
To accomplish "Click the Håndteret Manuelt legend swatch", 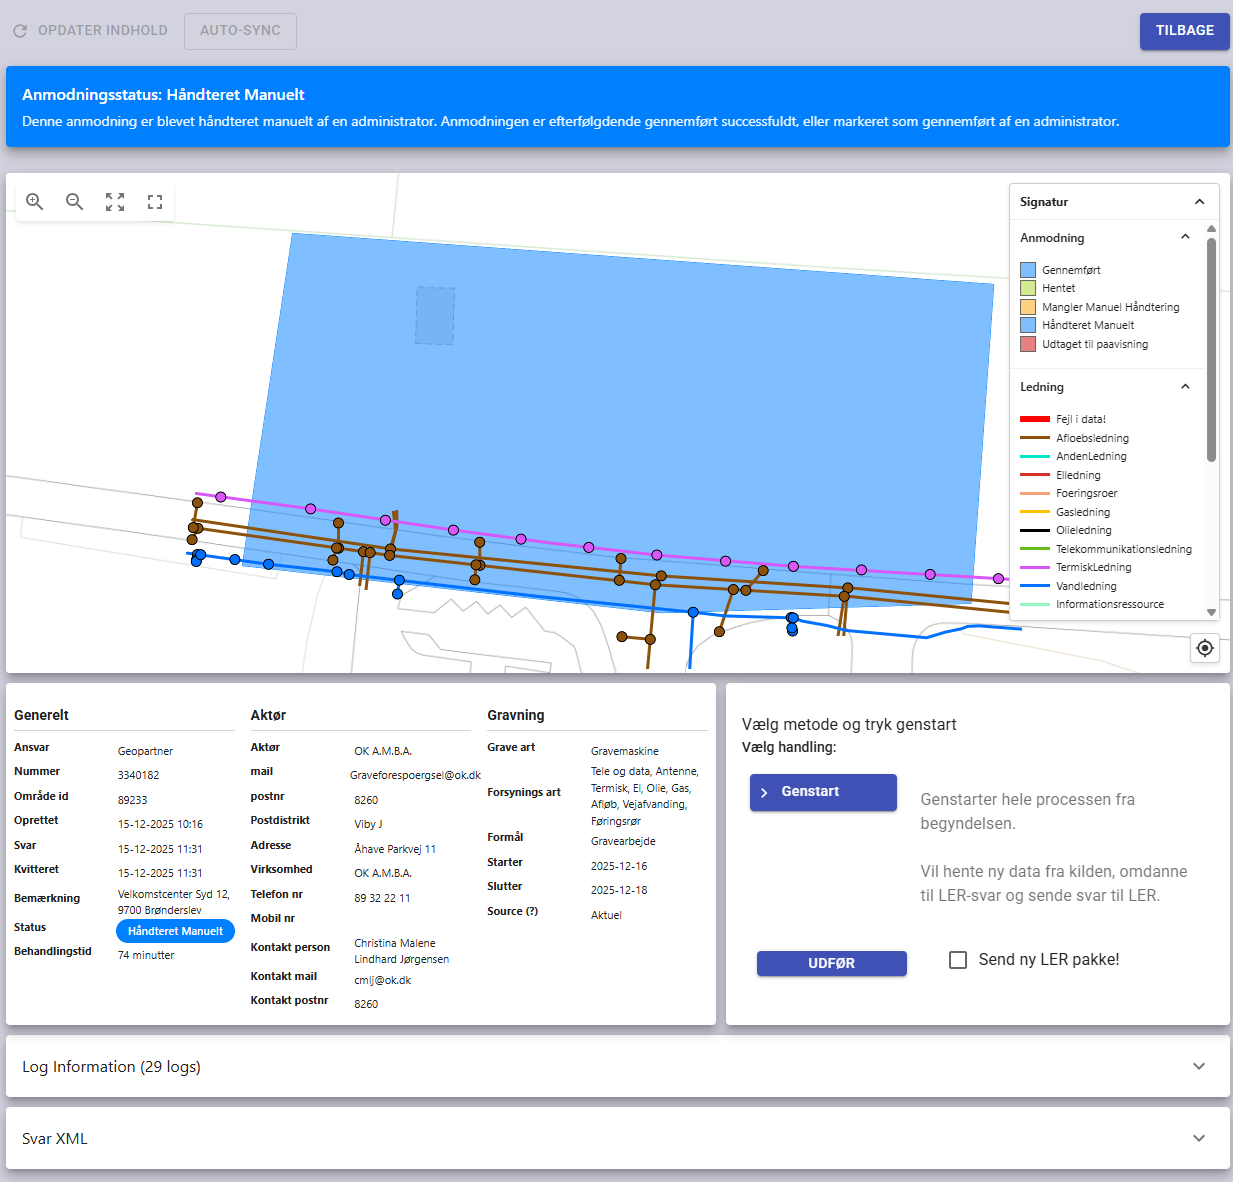I will (1028, 325).
